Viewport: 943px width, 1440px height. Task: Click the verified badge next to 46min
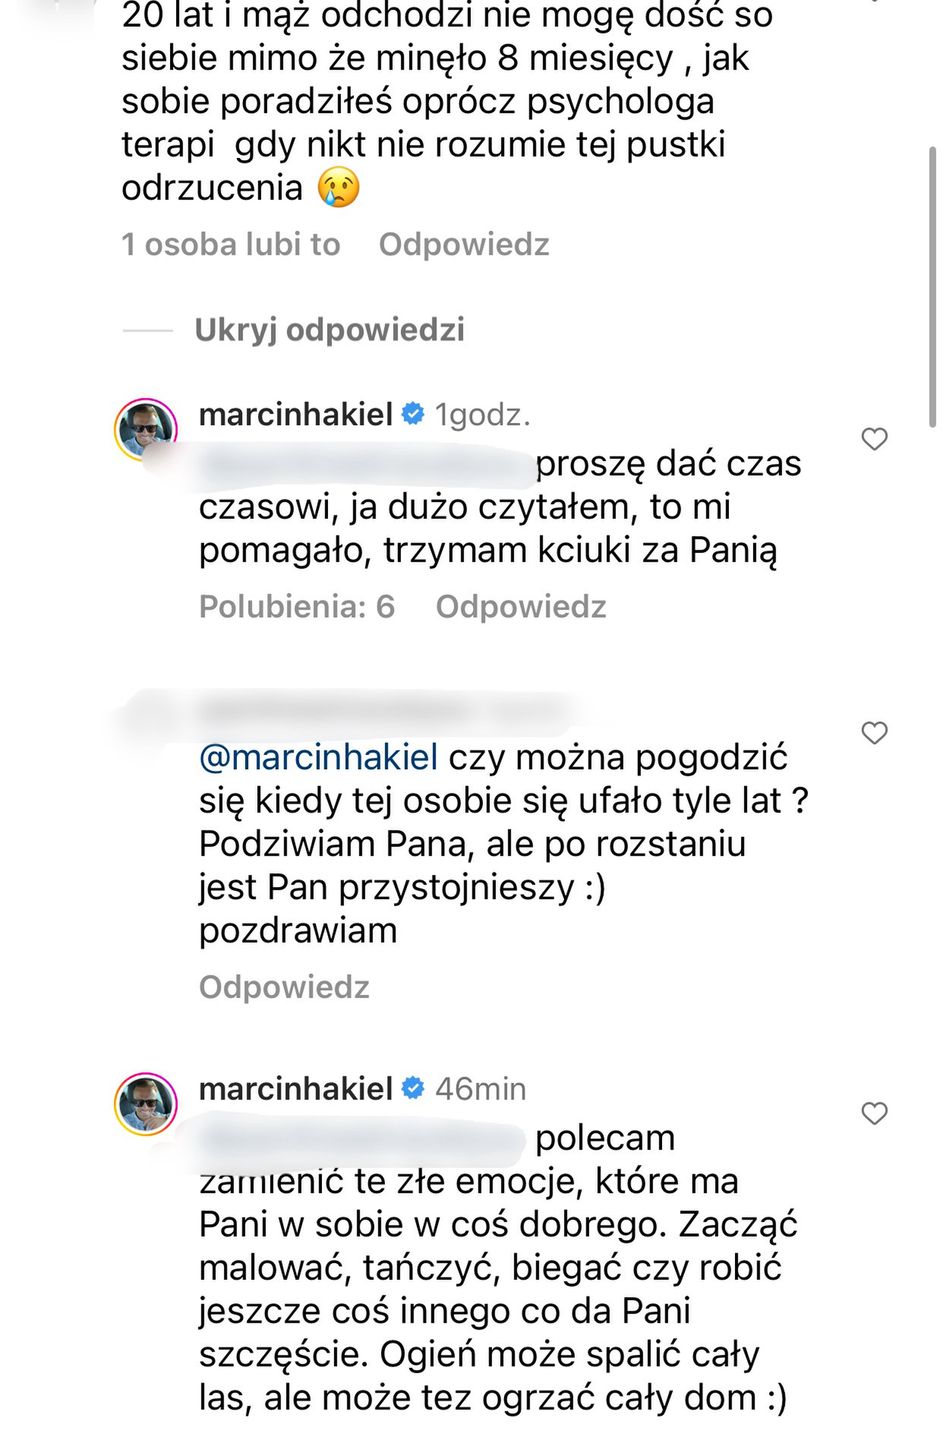(x=413, y=1088)
